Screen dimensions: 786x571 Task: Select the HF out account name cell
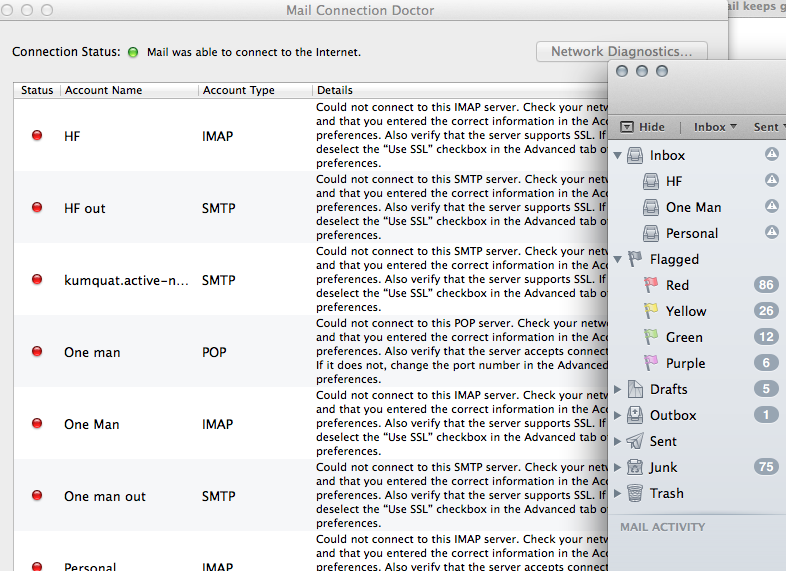tap(85, 209)
